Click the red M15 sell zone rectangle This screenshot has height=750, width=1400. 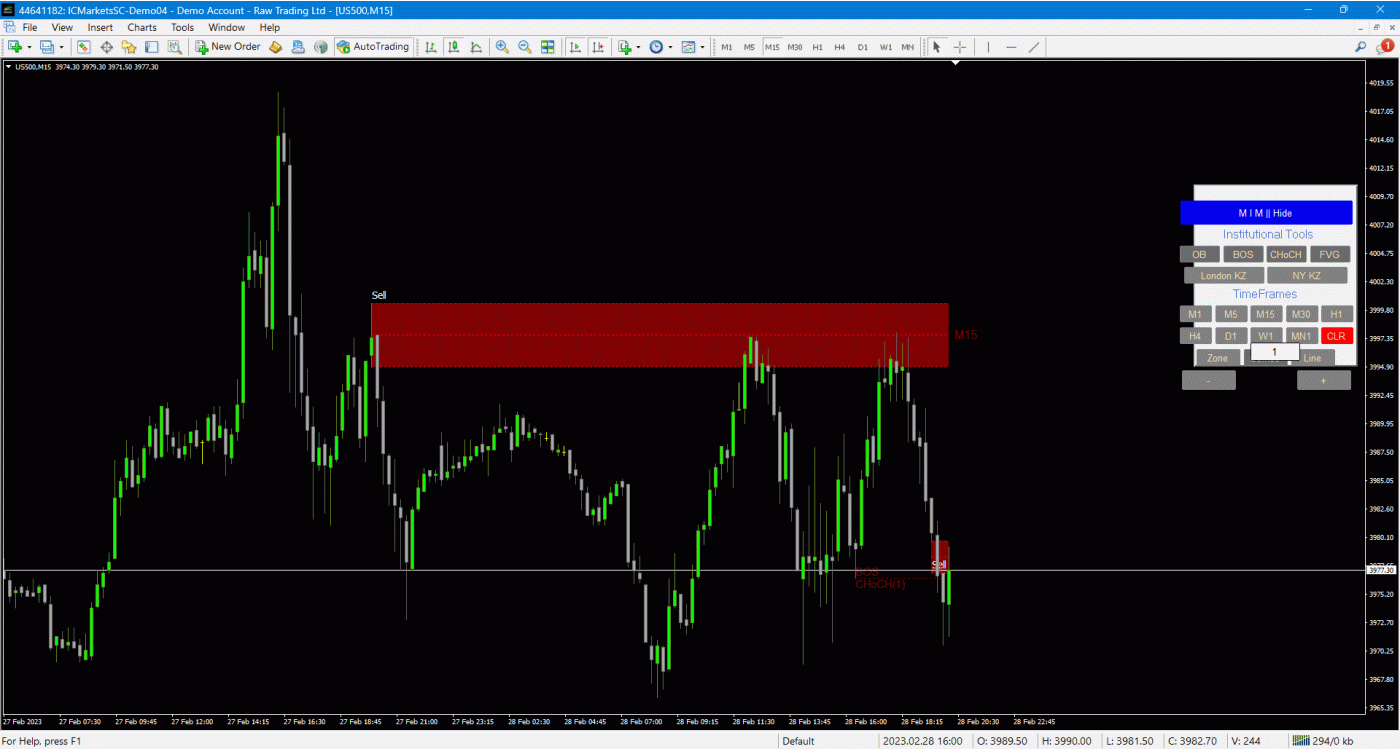(x=660, y=335)
